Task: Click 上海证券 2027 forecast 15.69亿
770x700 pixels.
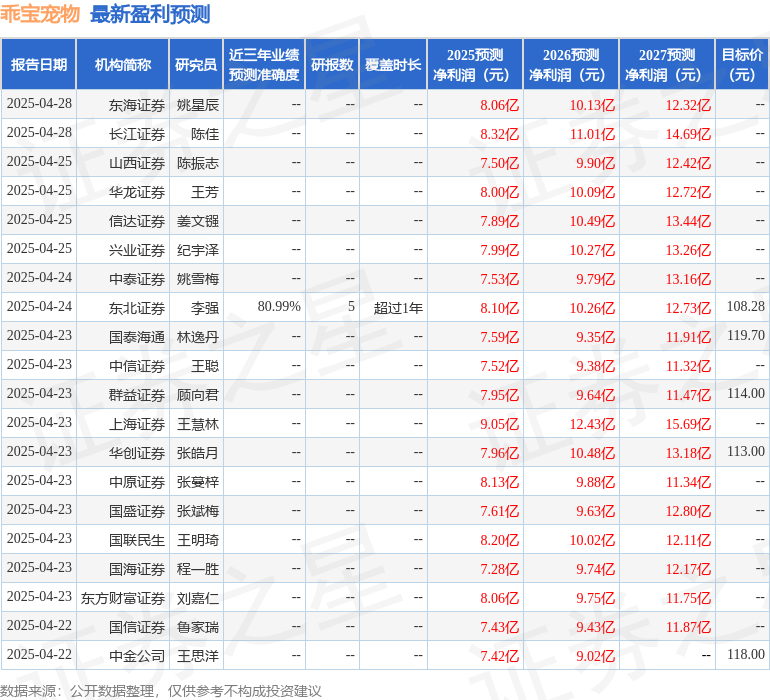Action: [x=688, y=424]
